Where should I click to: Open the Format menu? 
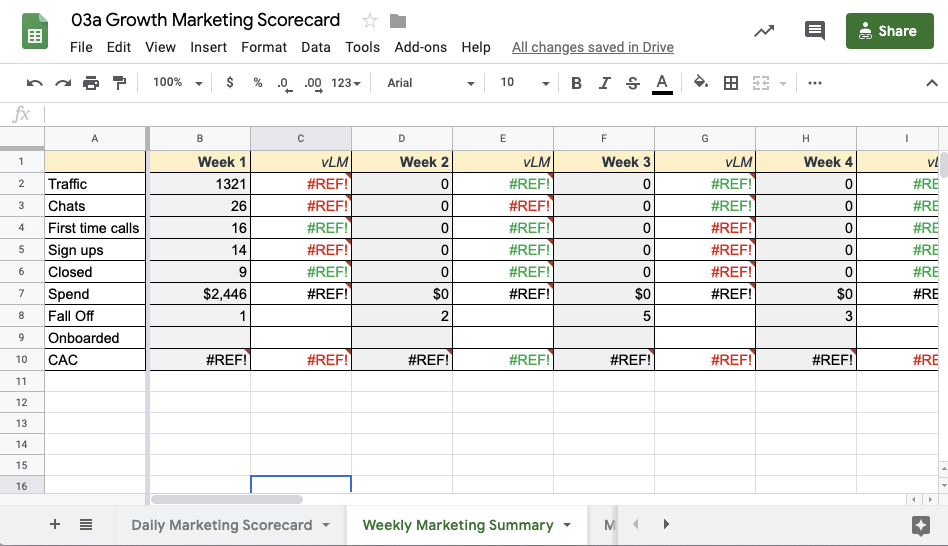point(264,47)
